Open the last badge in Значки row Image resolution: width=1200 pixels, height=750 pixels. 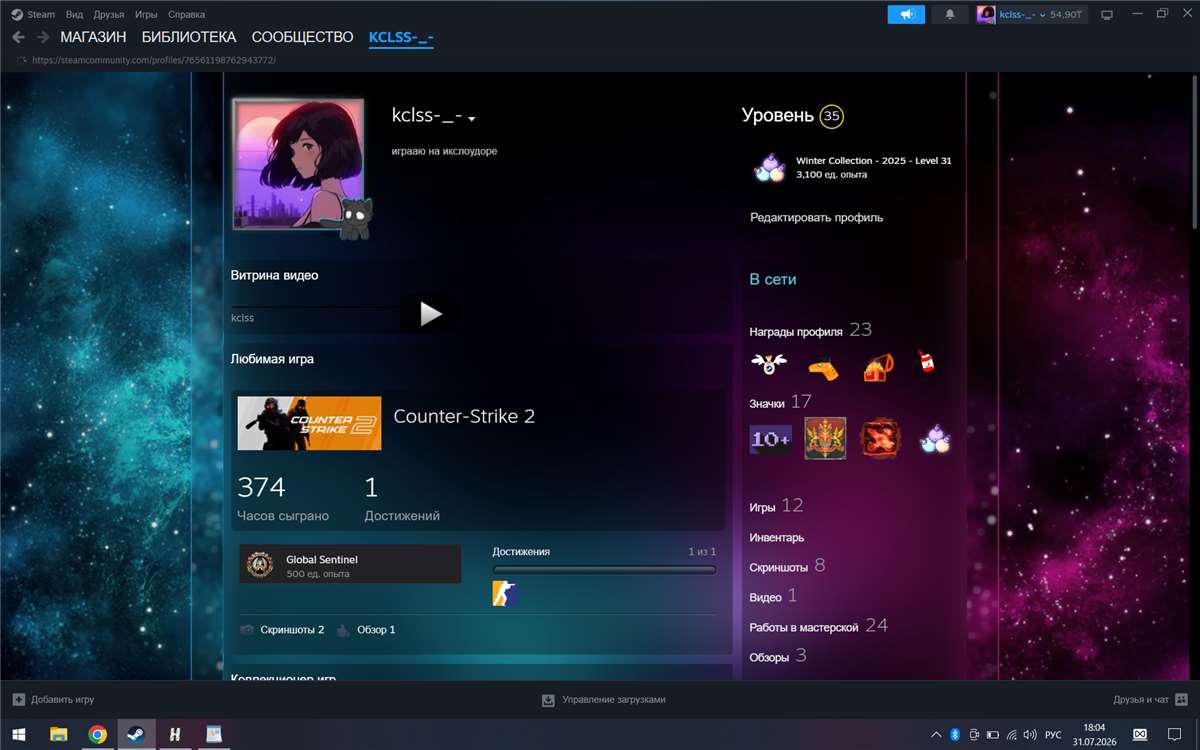[x=935, y=439]
